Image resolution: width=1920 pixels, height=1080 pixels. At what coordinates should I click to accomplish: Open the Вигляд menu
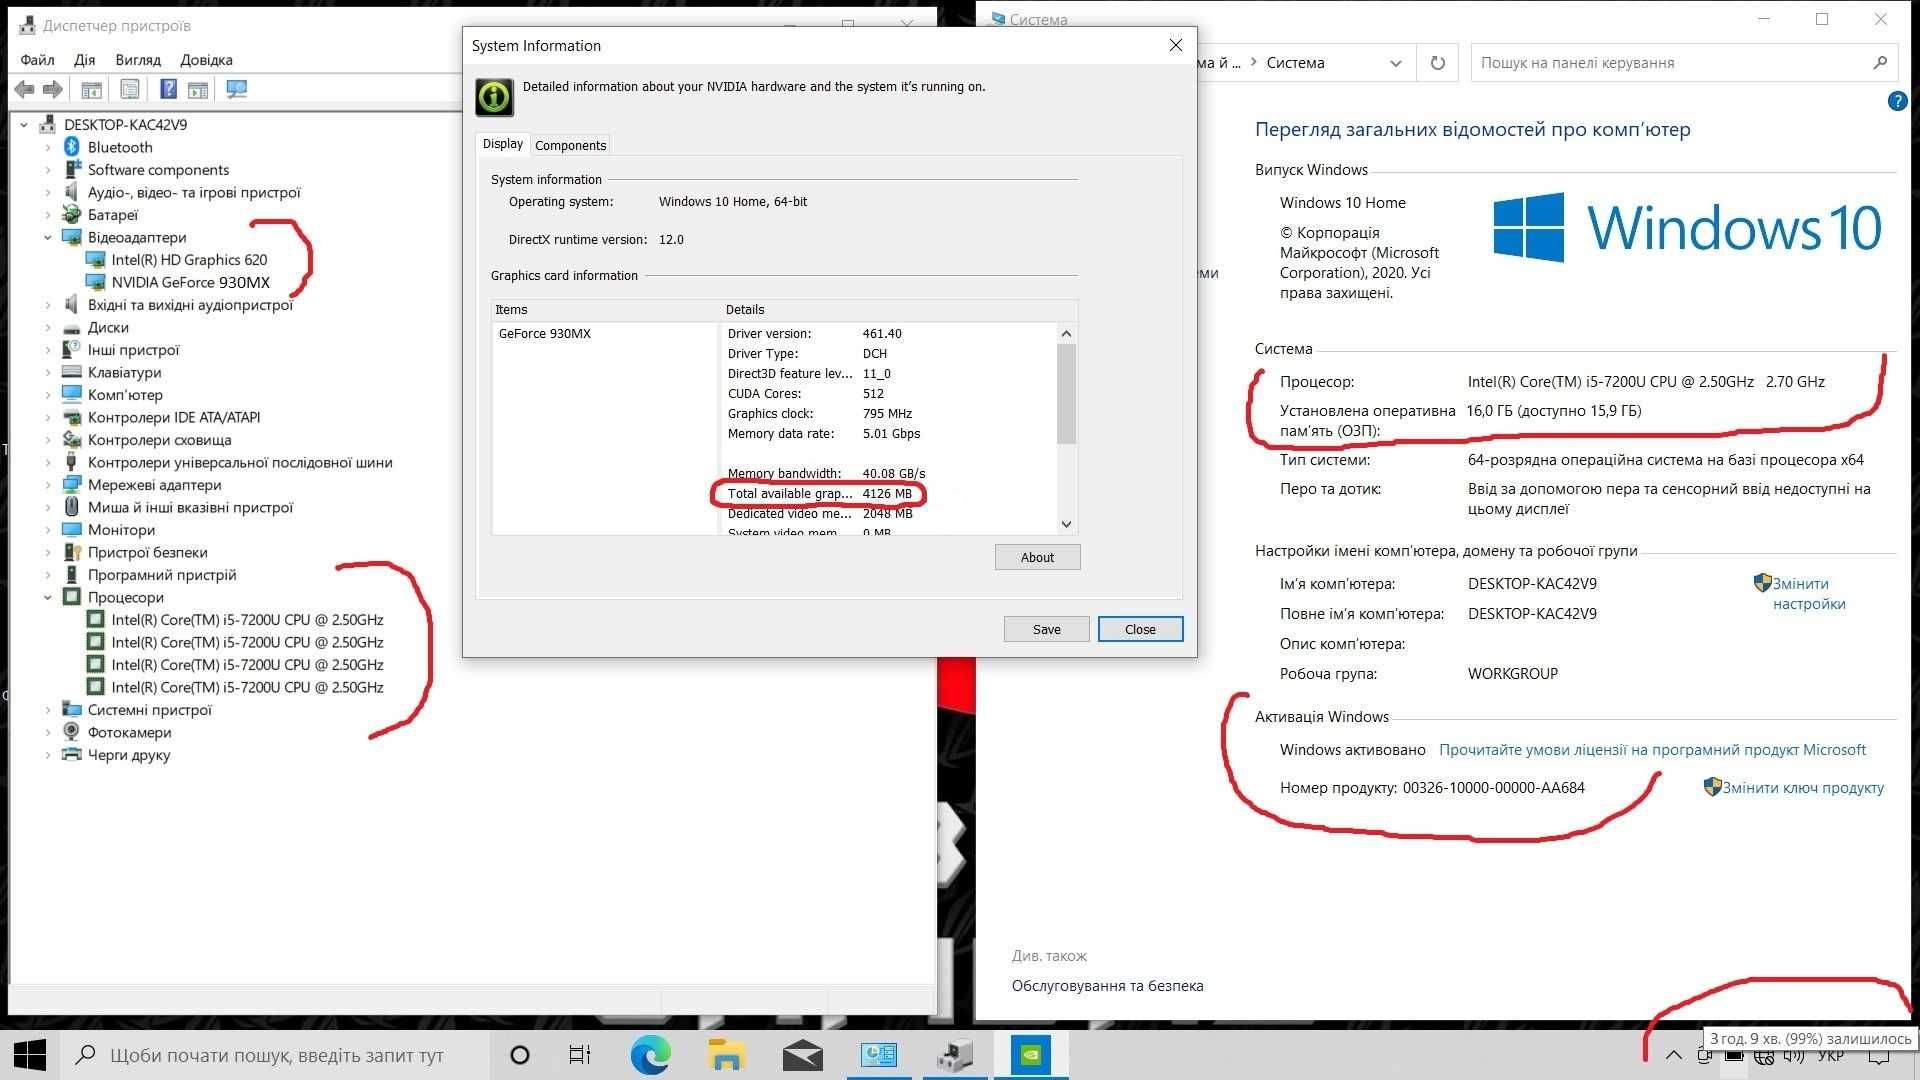[x=138, y=60]
